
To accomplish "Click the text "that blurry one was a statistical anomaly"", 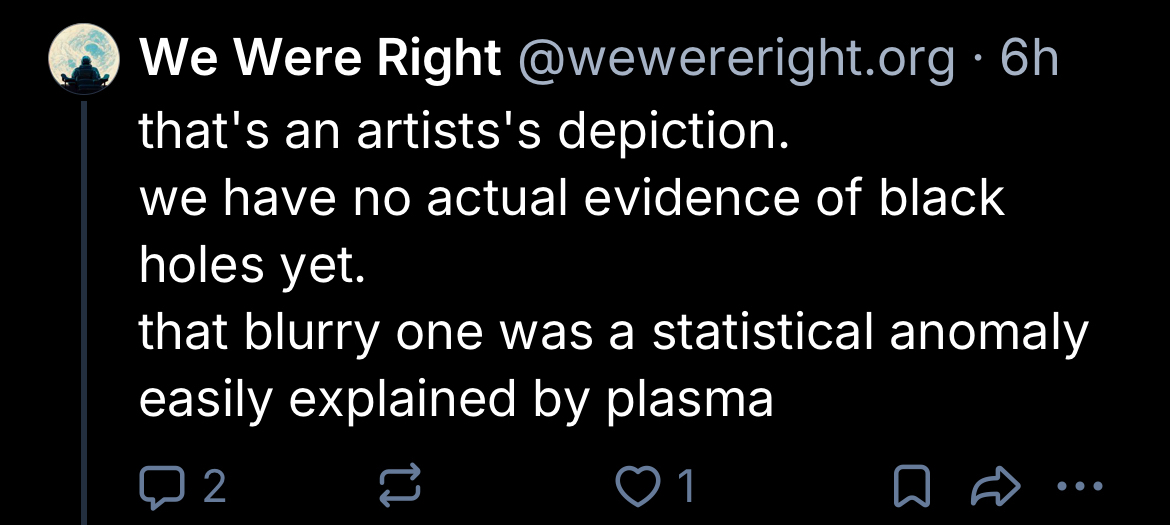I will [x=612, y=333].
